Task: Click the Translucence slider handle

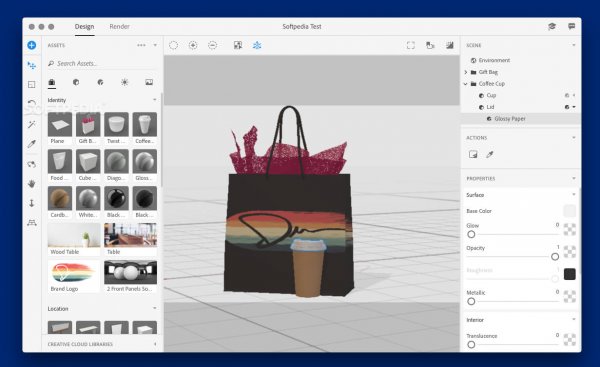Action: point(471,344)
